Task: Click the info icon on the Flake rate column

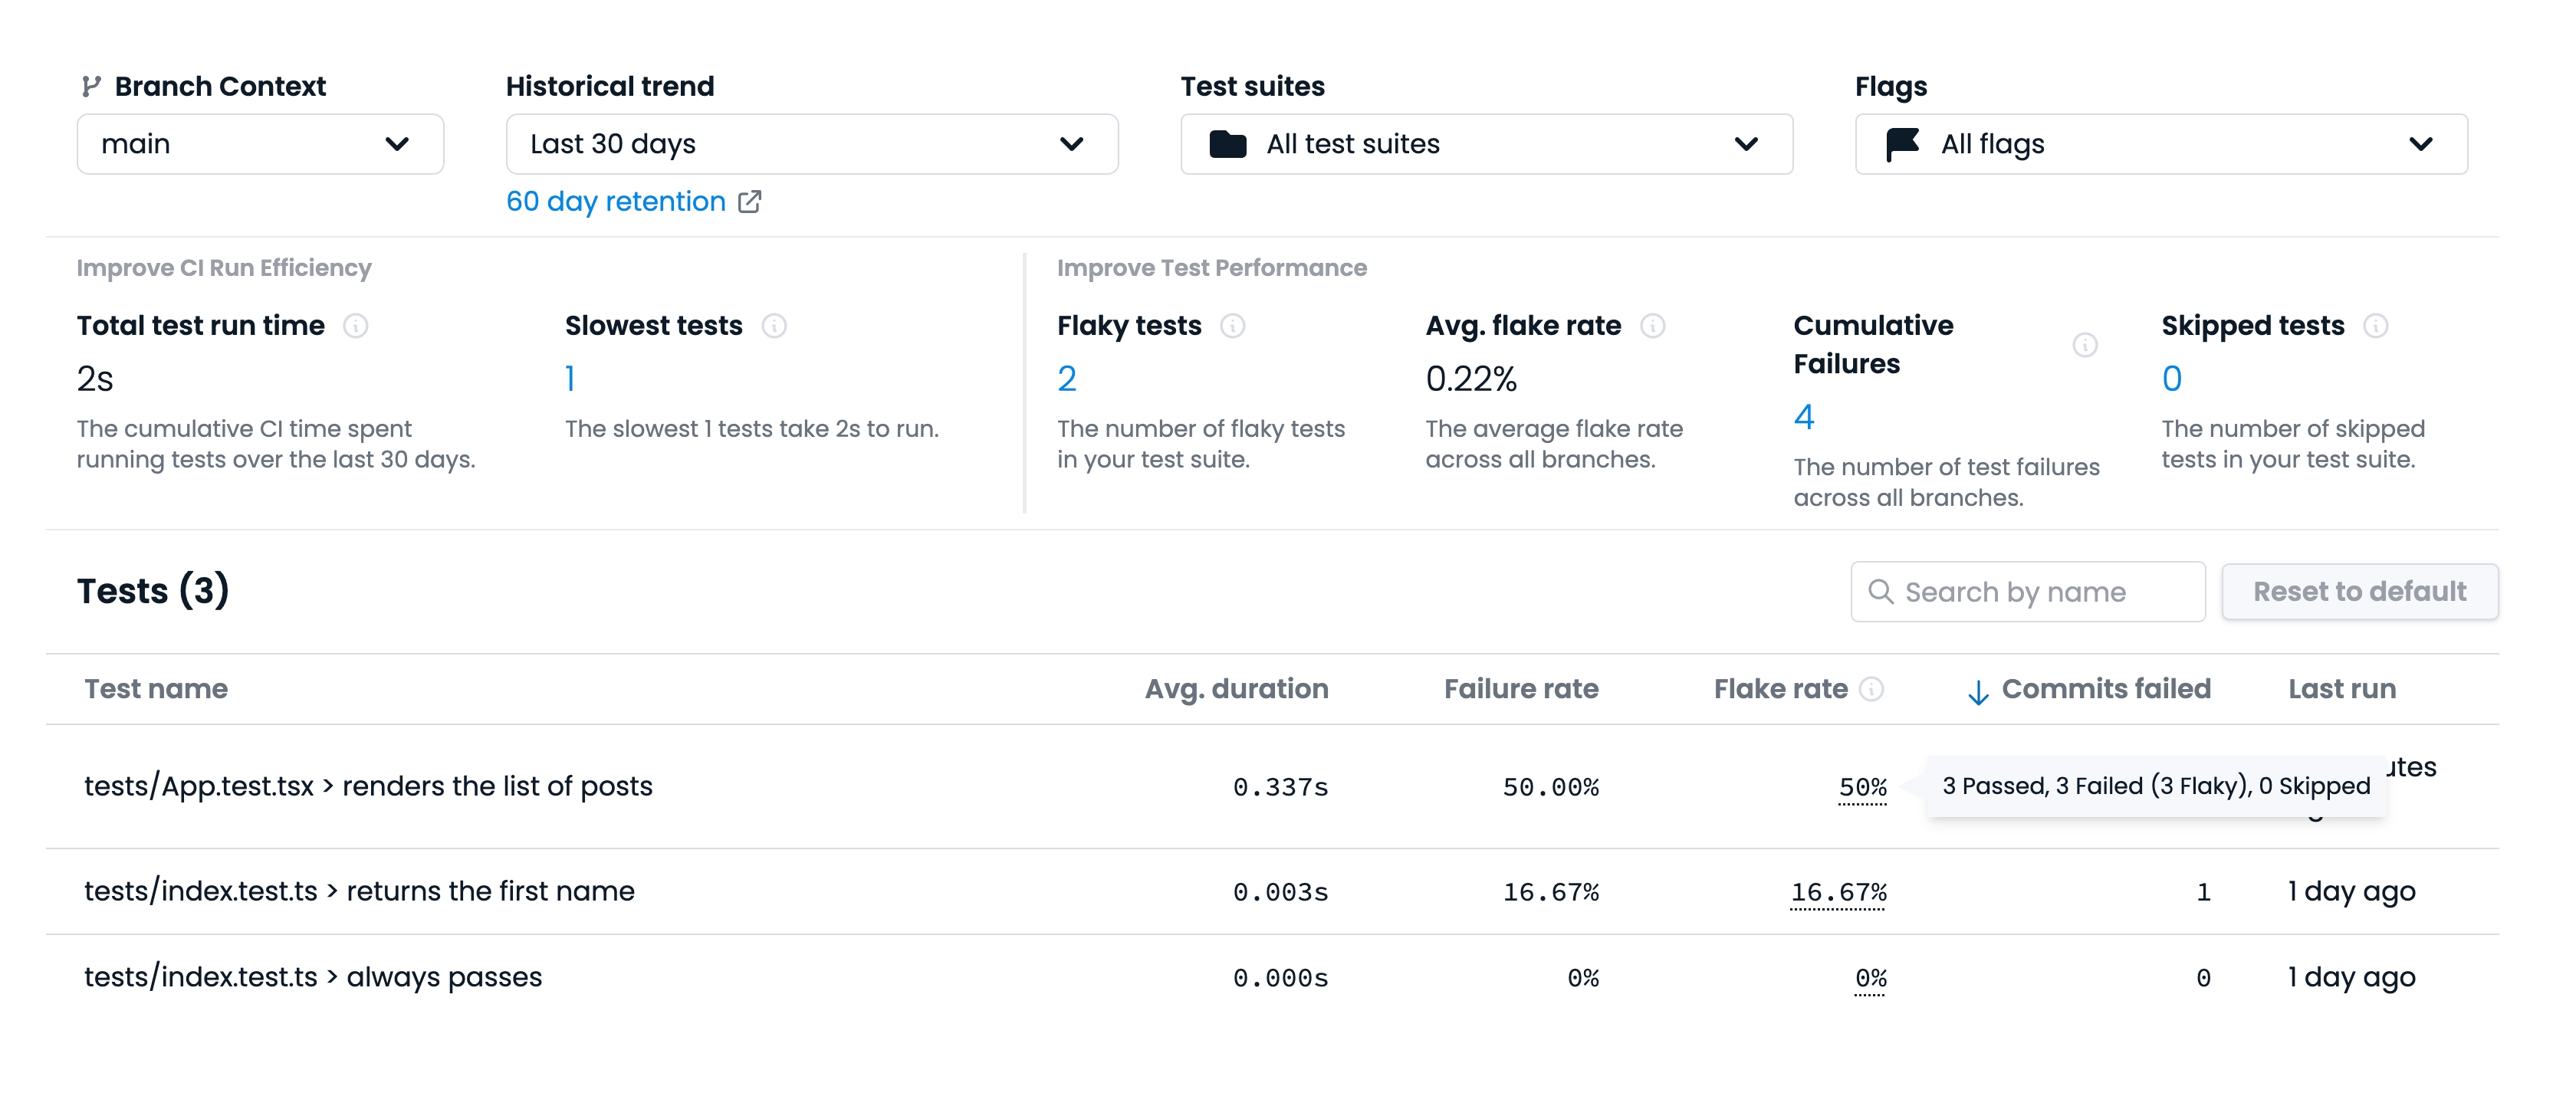Action: coord(1869,689)
